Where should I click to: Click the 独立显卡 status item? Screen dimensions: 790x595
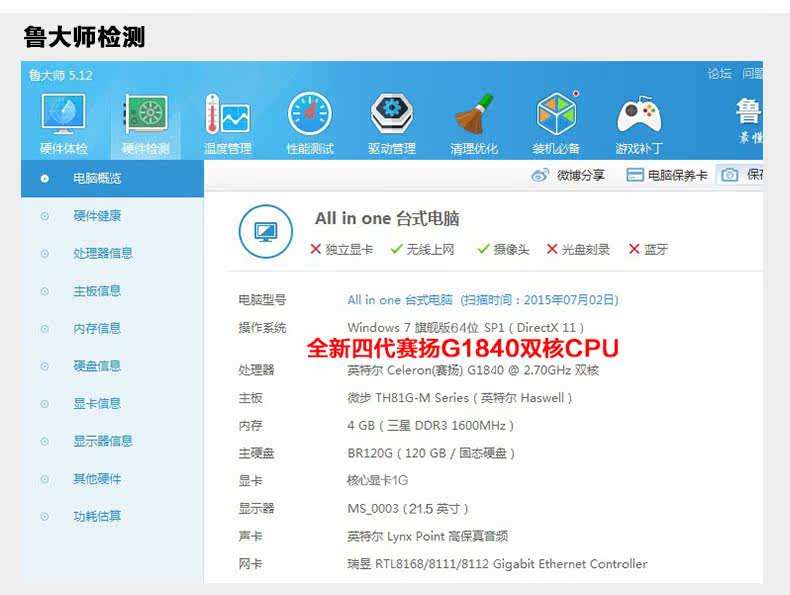tap(342, 249)
